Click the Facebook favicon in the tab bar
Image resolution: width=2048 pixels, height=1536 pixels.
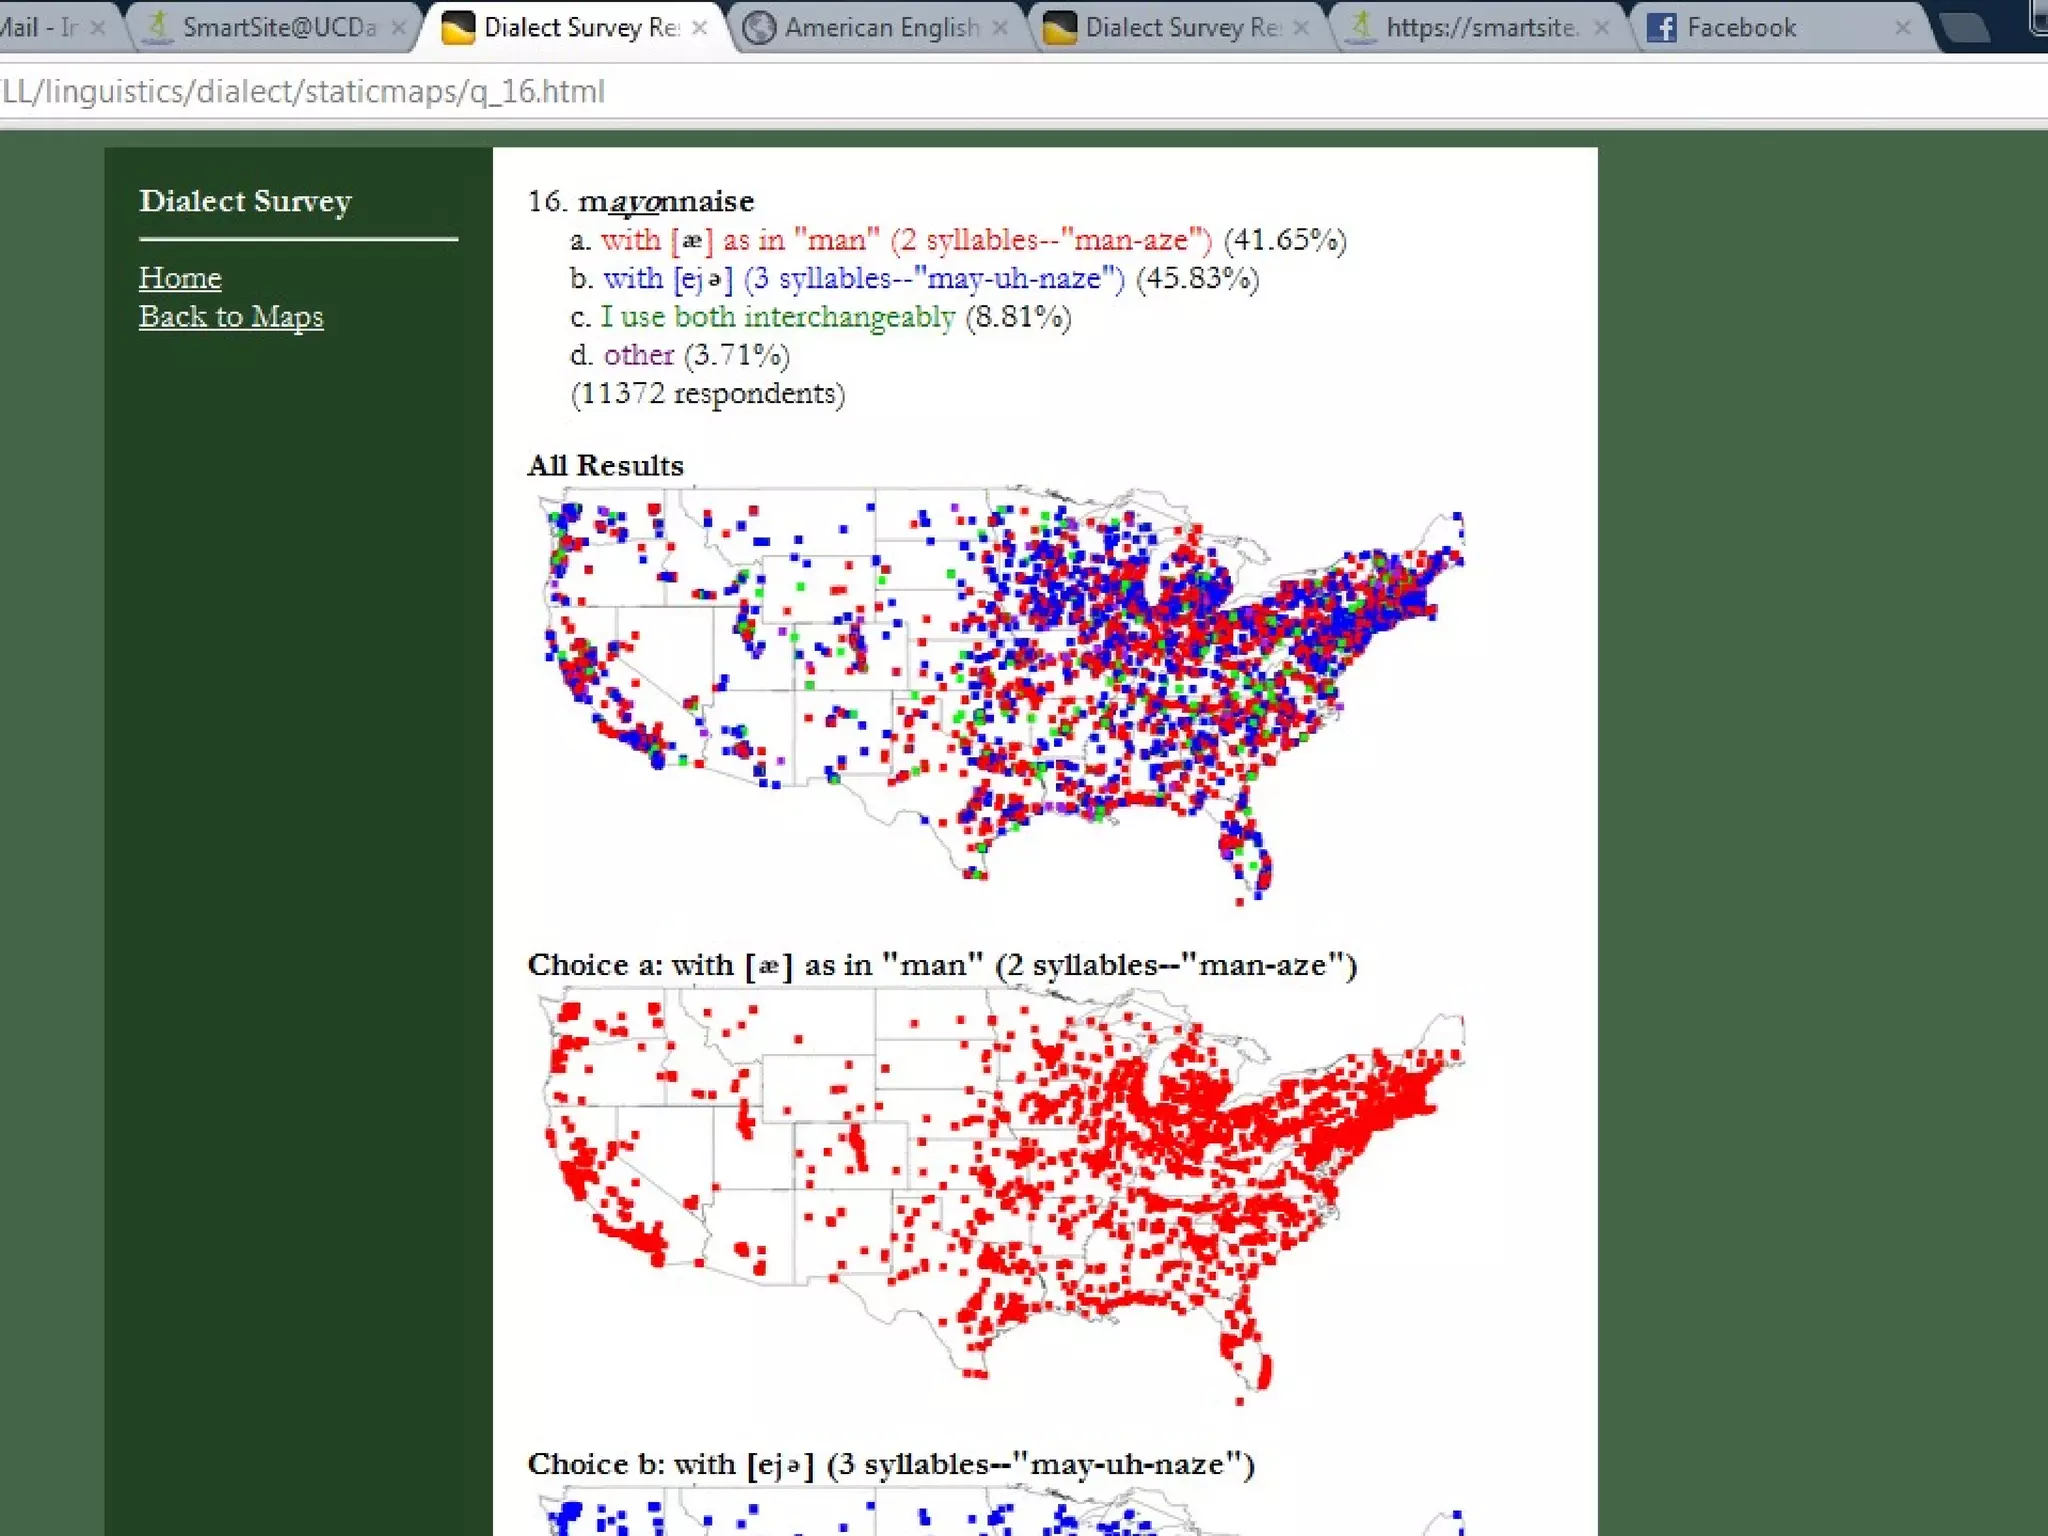coord(1661,27)
